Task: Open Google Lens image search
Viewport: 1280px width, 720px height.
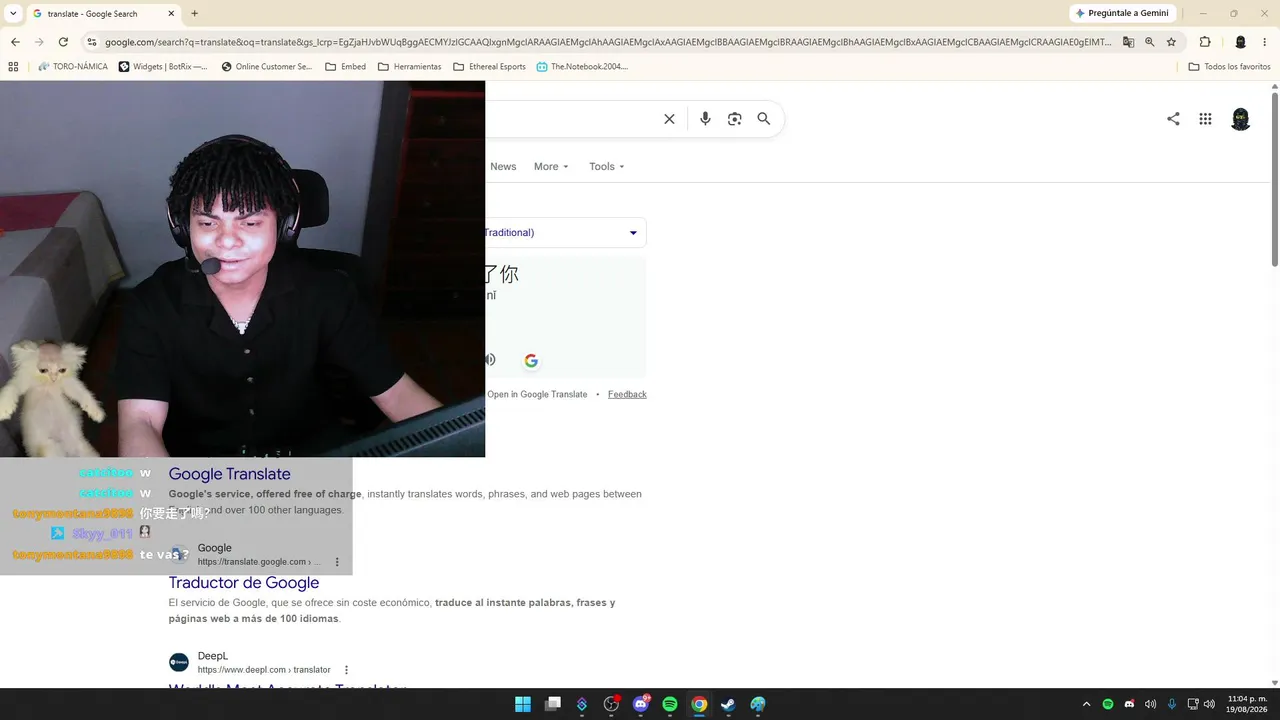Action: [735, 119]
